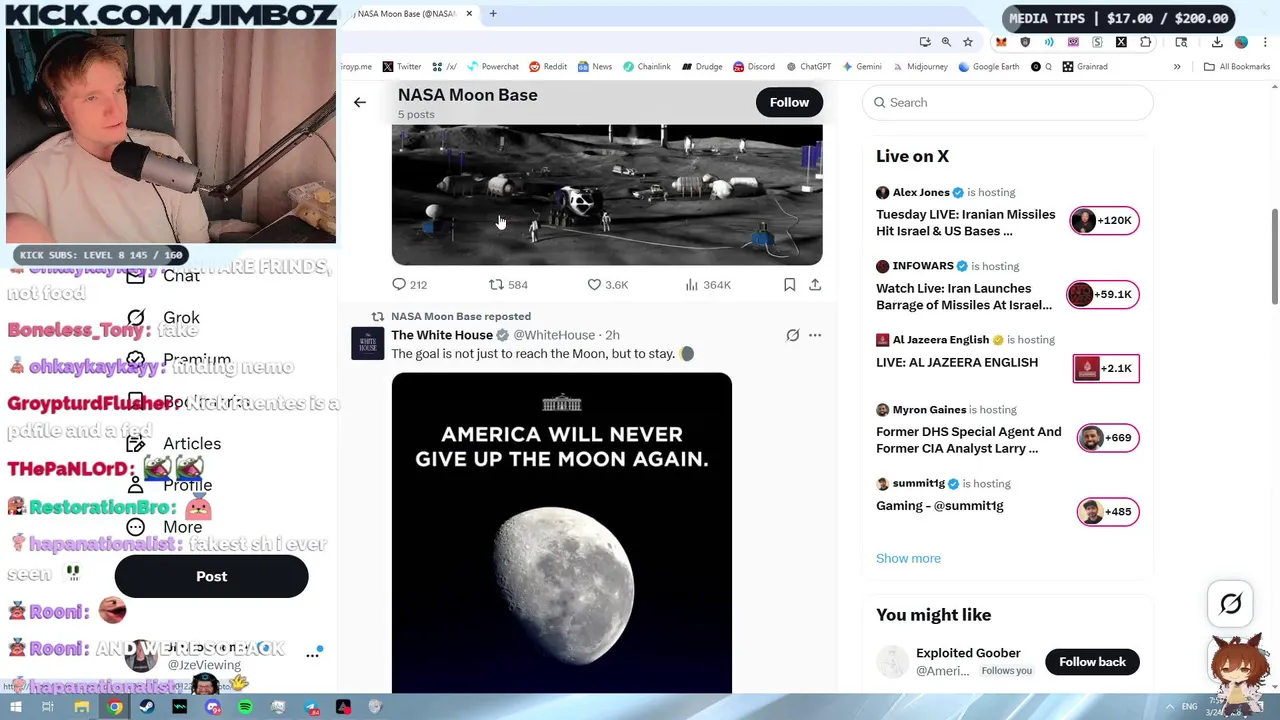The width and height of the screenshot is (1280, 720).
Task: Open the Midjourney bookmark
Action: point(919,67)
